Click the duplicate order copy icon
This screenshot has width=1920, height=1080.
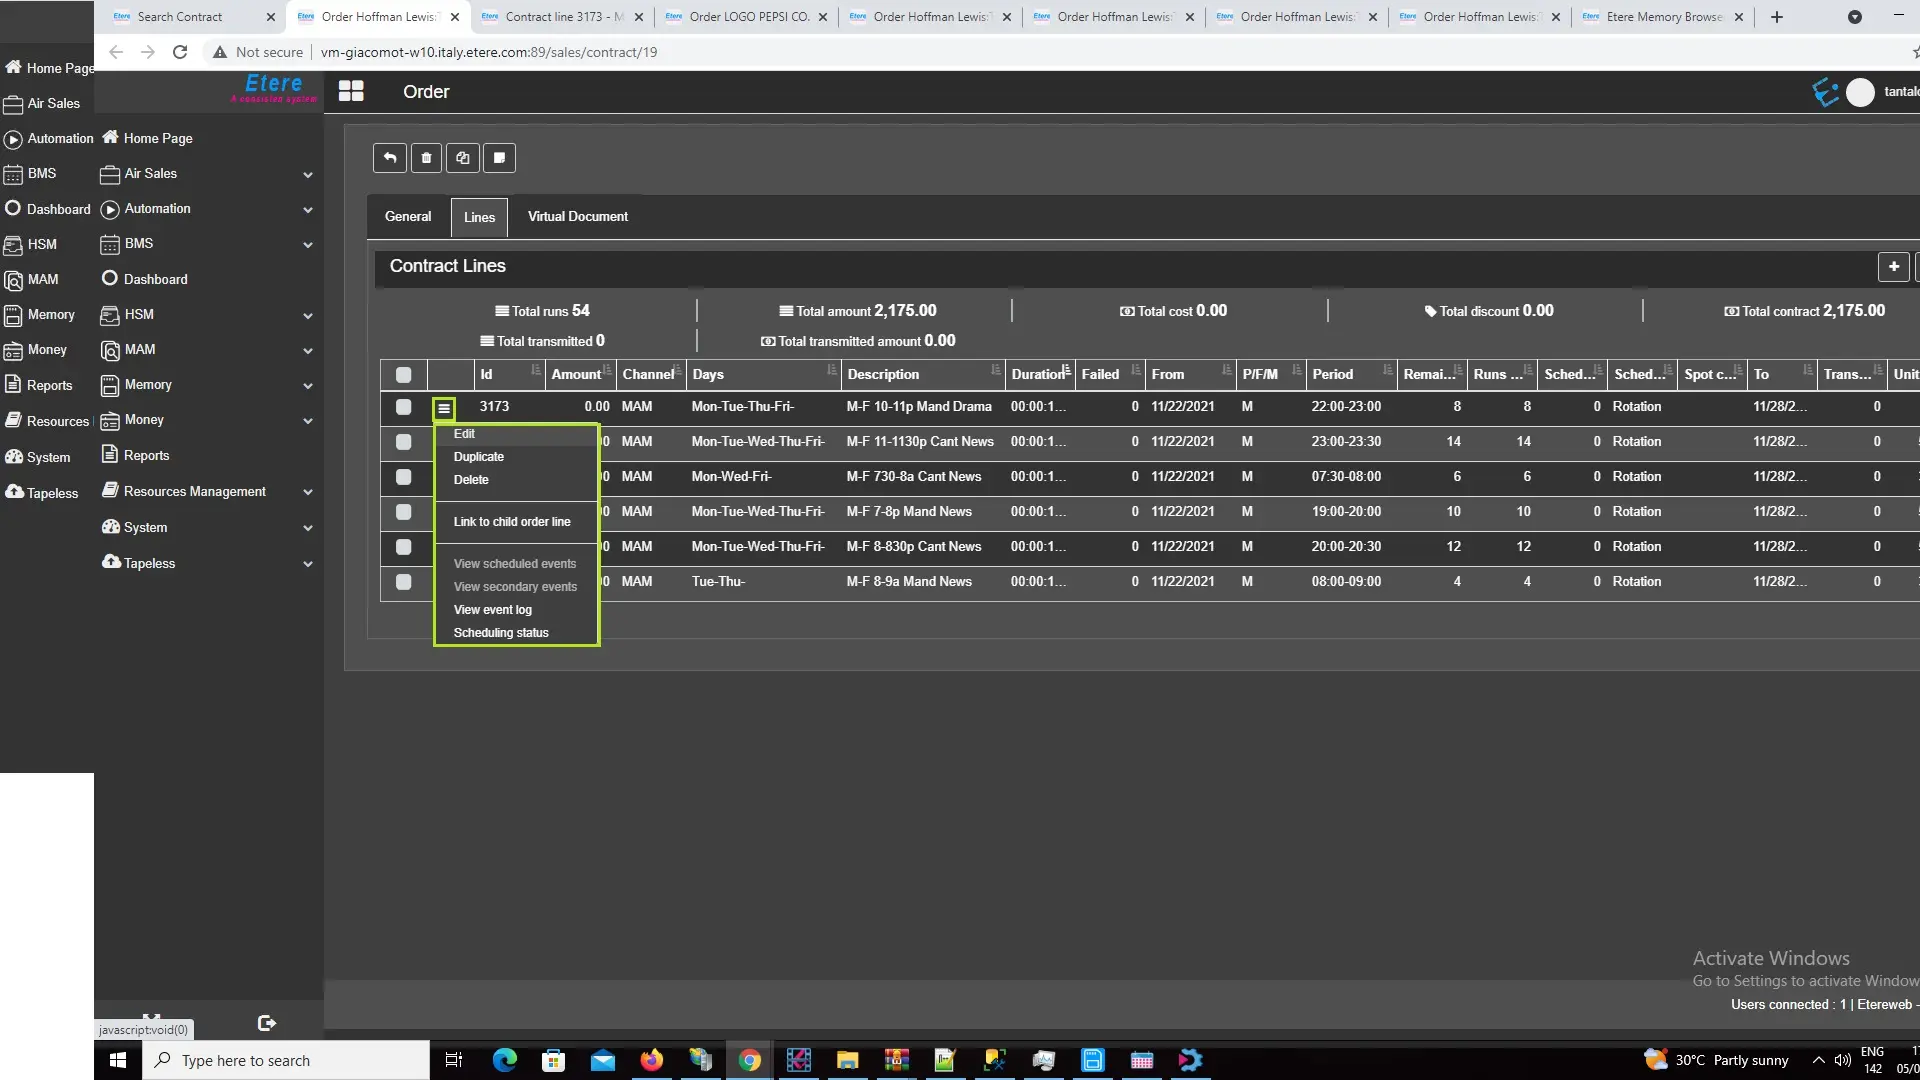(462, 158)
